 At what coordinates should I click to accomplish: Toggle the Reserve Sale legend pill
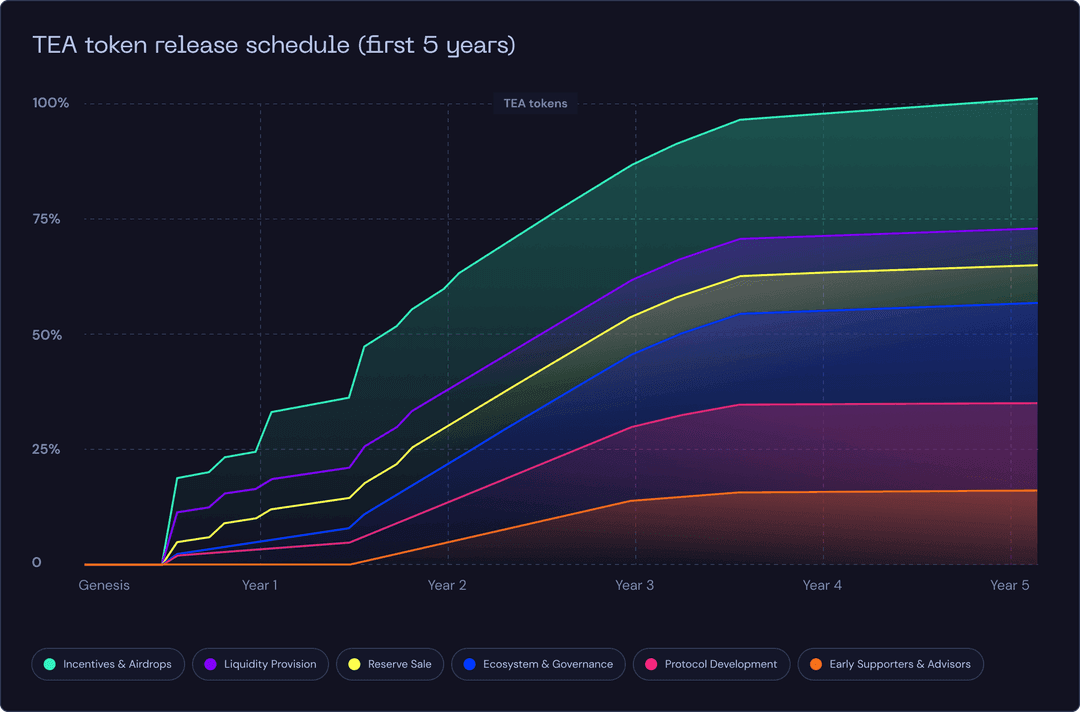tap(390, 664)
